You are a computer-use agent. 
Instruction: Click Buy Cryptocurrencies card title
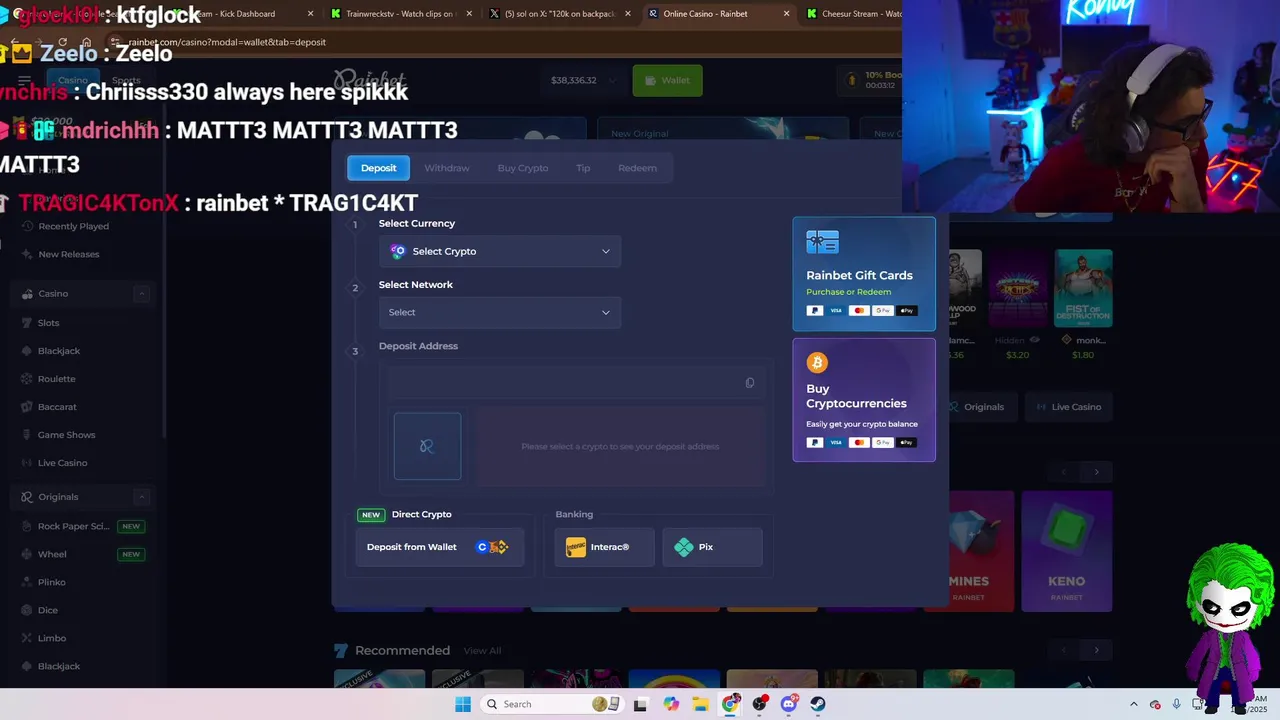(856, 396)
